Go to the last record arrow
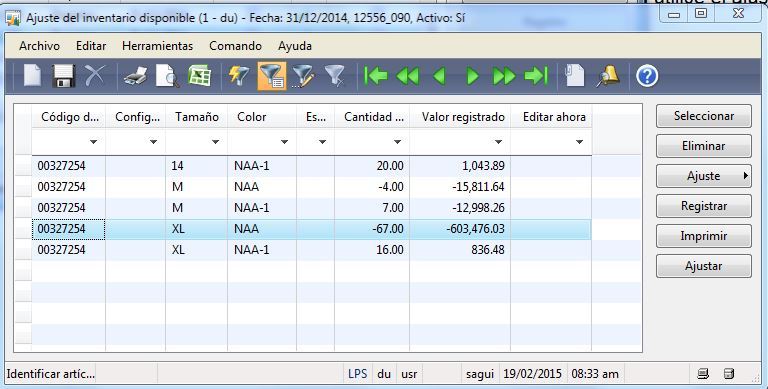Screen dimensions: 768x389 [536, 76]
